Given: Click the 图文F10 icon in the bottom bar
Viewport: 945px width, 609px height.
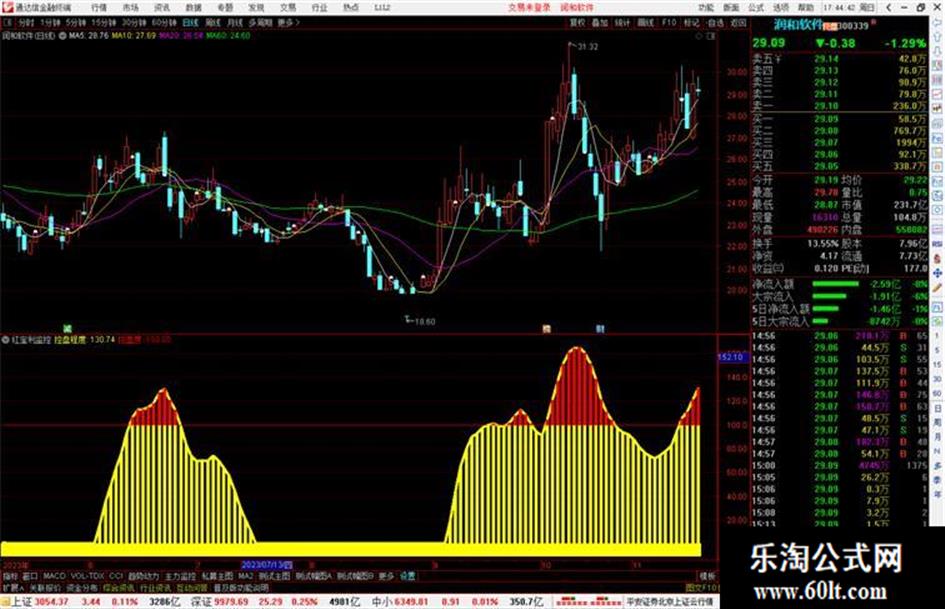Looking at the screenshot, I should click(702, 587).
